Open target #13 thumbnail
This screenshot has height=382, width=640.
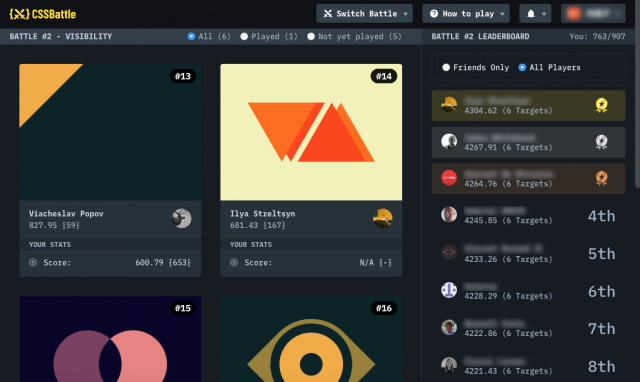pyautogui.click(x=110, y=132)
